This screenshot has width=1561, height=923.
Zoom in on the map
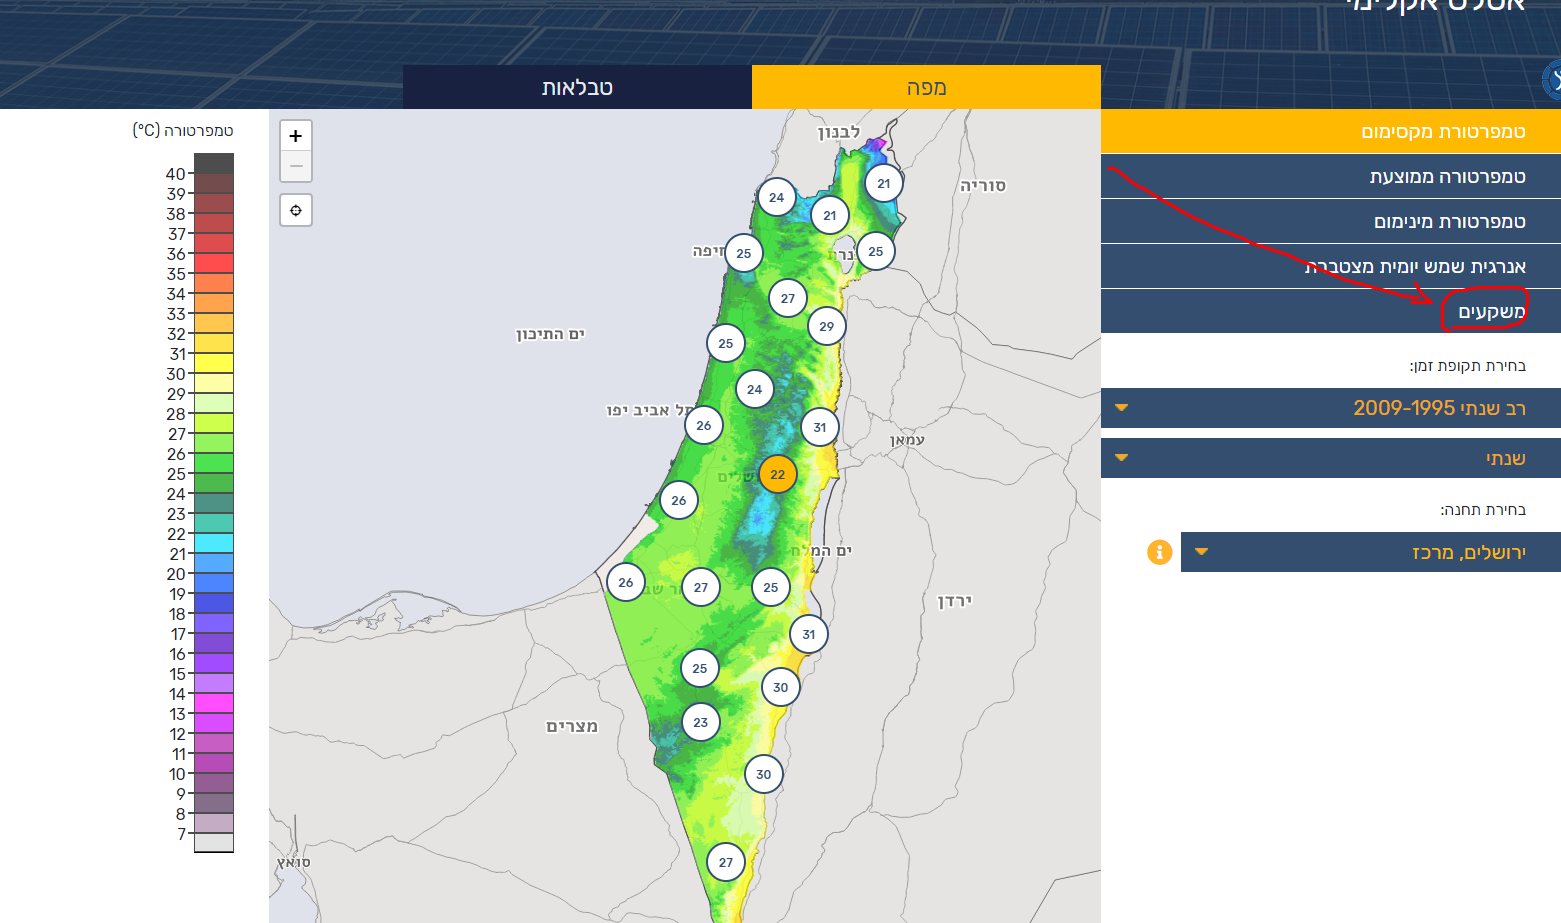point(296,136)
